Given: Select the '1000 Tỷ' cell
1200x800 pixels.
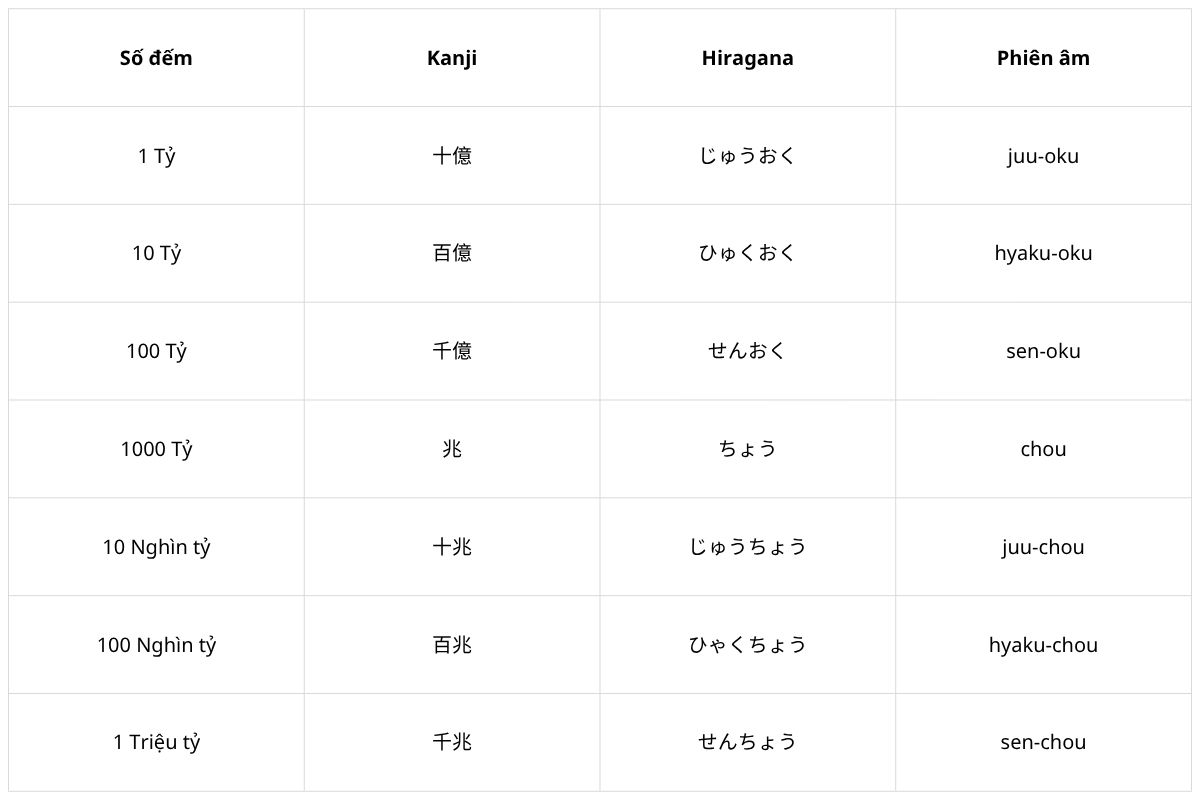Looking at the screenshot, I should pyautogui.click(x=156, y=449).
